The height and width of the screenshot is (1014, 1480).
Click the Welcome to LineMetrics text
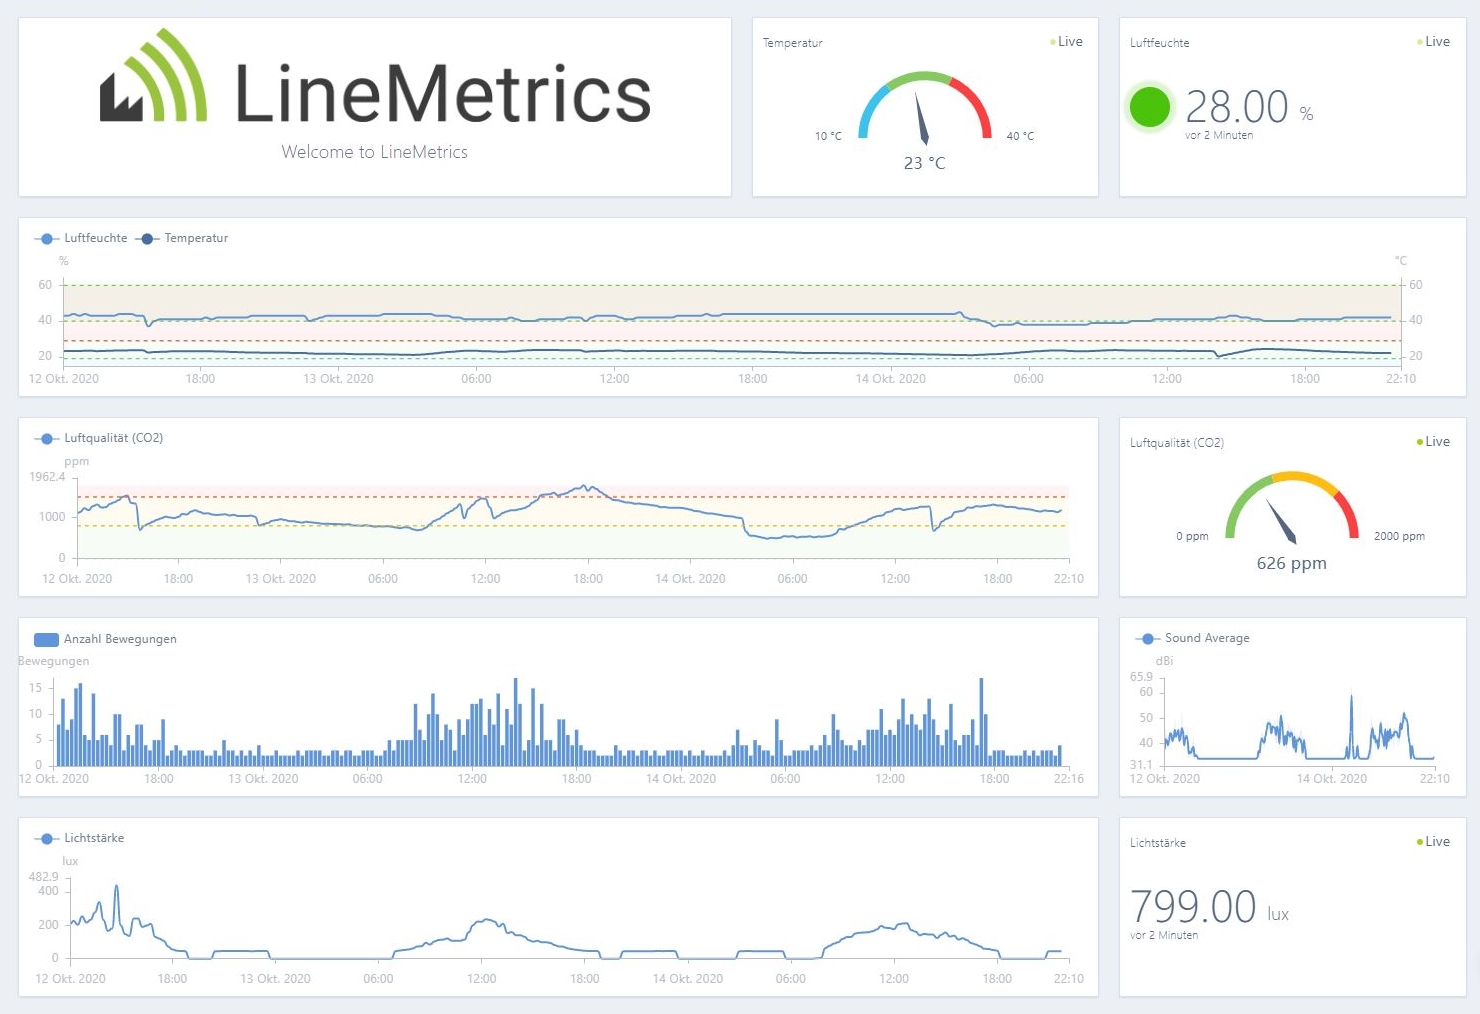point(374,152)
